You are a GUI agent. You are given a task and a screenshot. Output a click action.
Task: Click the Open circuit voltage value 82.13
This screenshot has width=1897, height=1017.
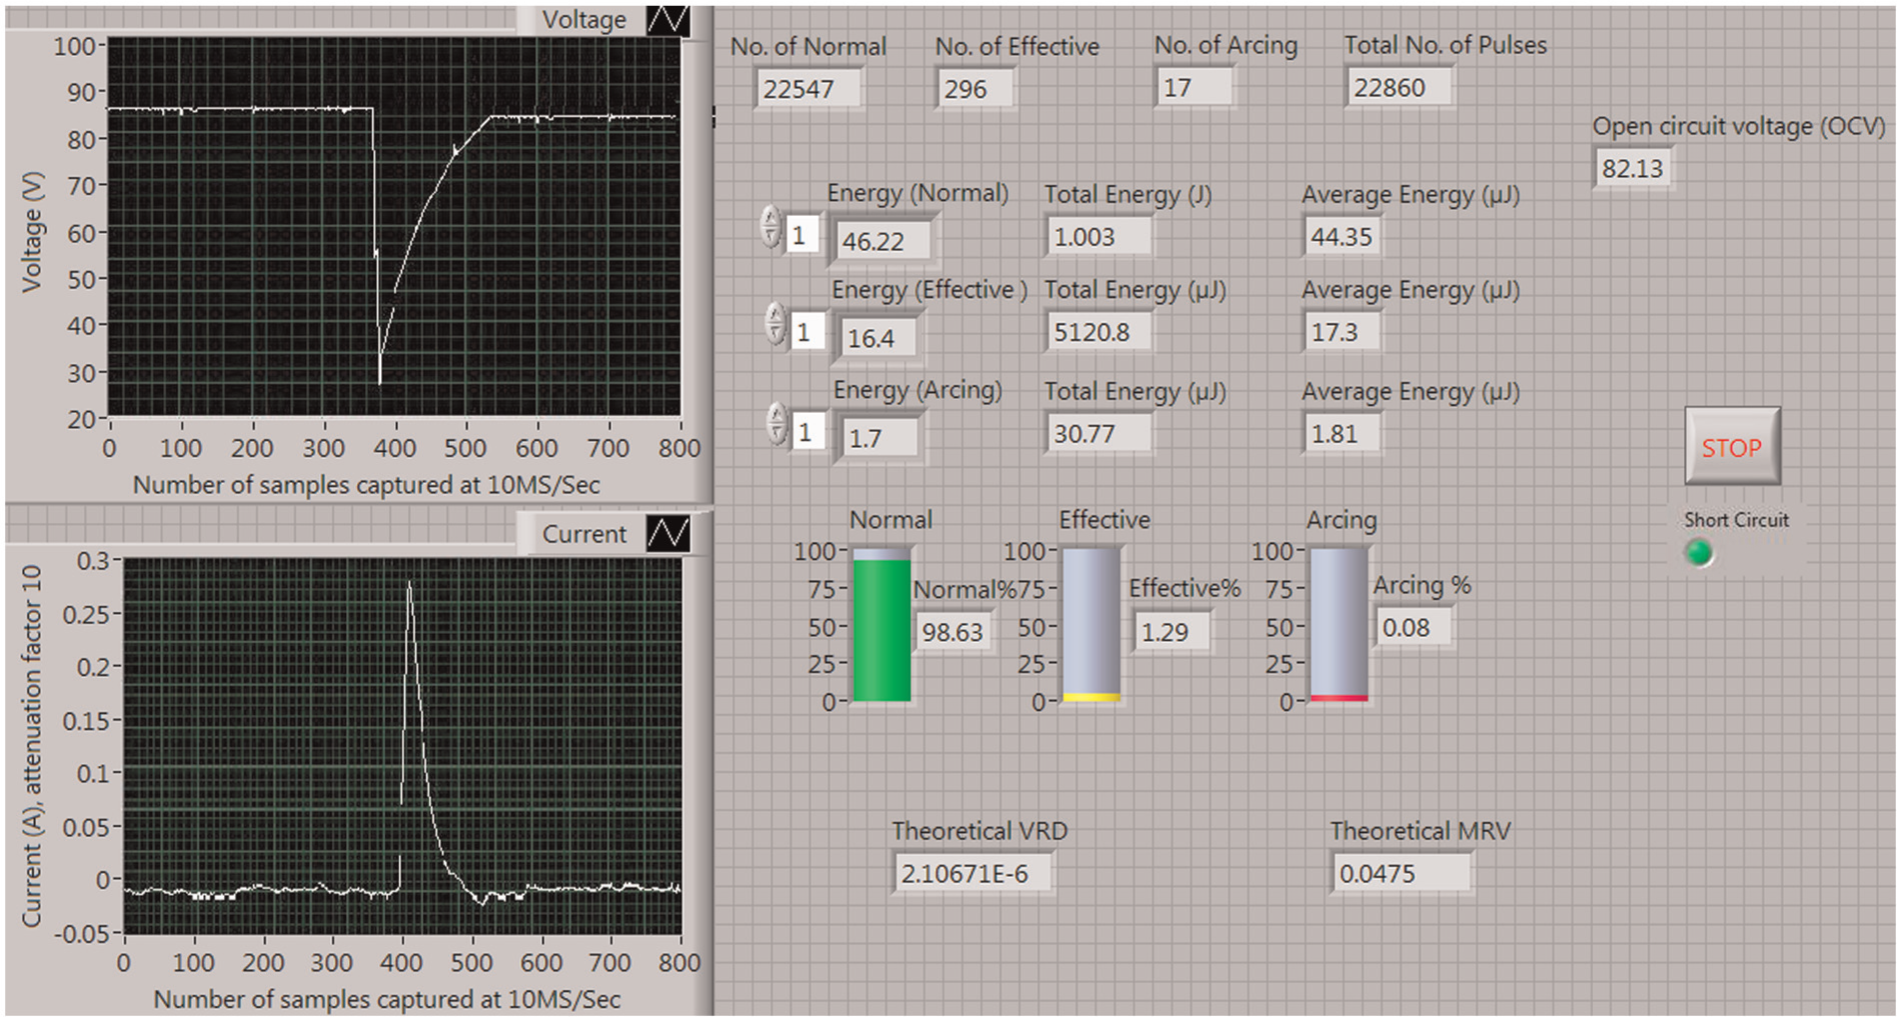pos(1631,167)
